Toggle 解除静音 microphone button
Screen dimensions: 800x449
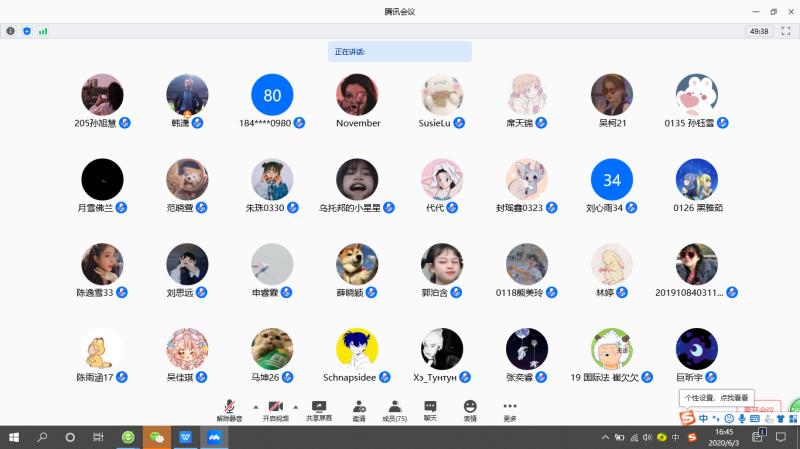tap(230, 410)
